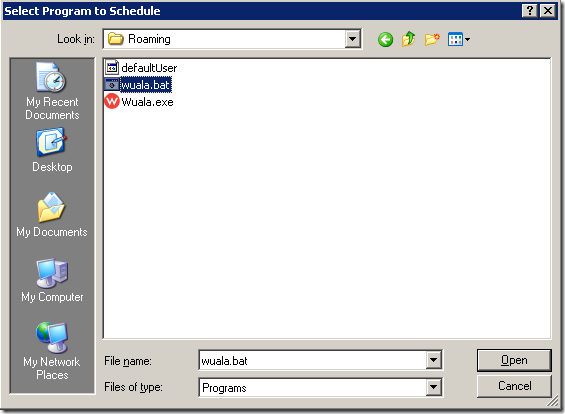
Task: Open the View menu icon
Action: 458,39
